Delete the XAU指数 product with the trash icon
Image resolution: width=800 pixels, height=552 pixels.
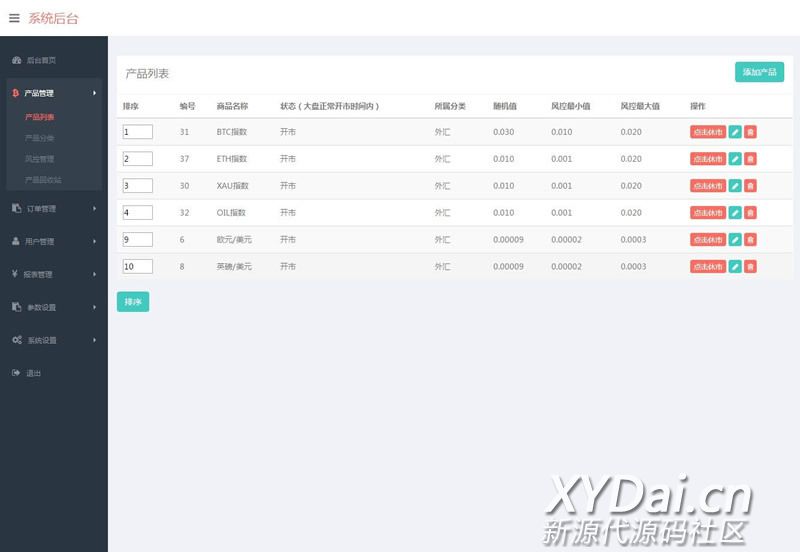[750, 186]
